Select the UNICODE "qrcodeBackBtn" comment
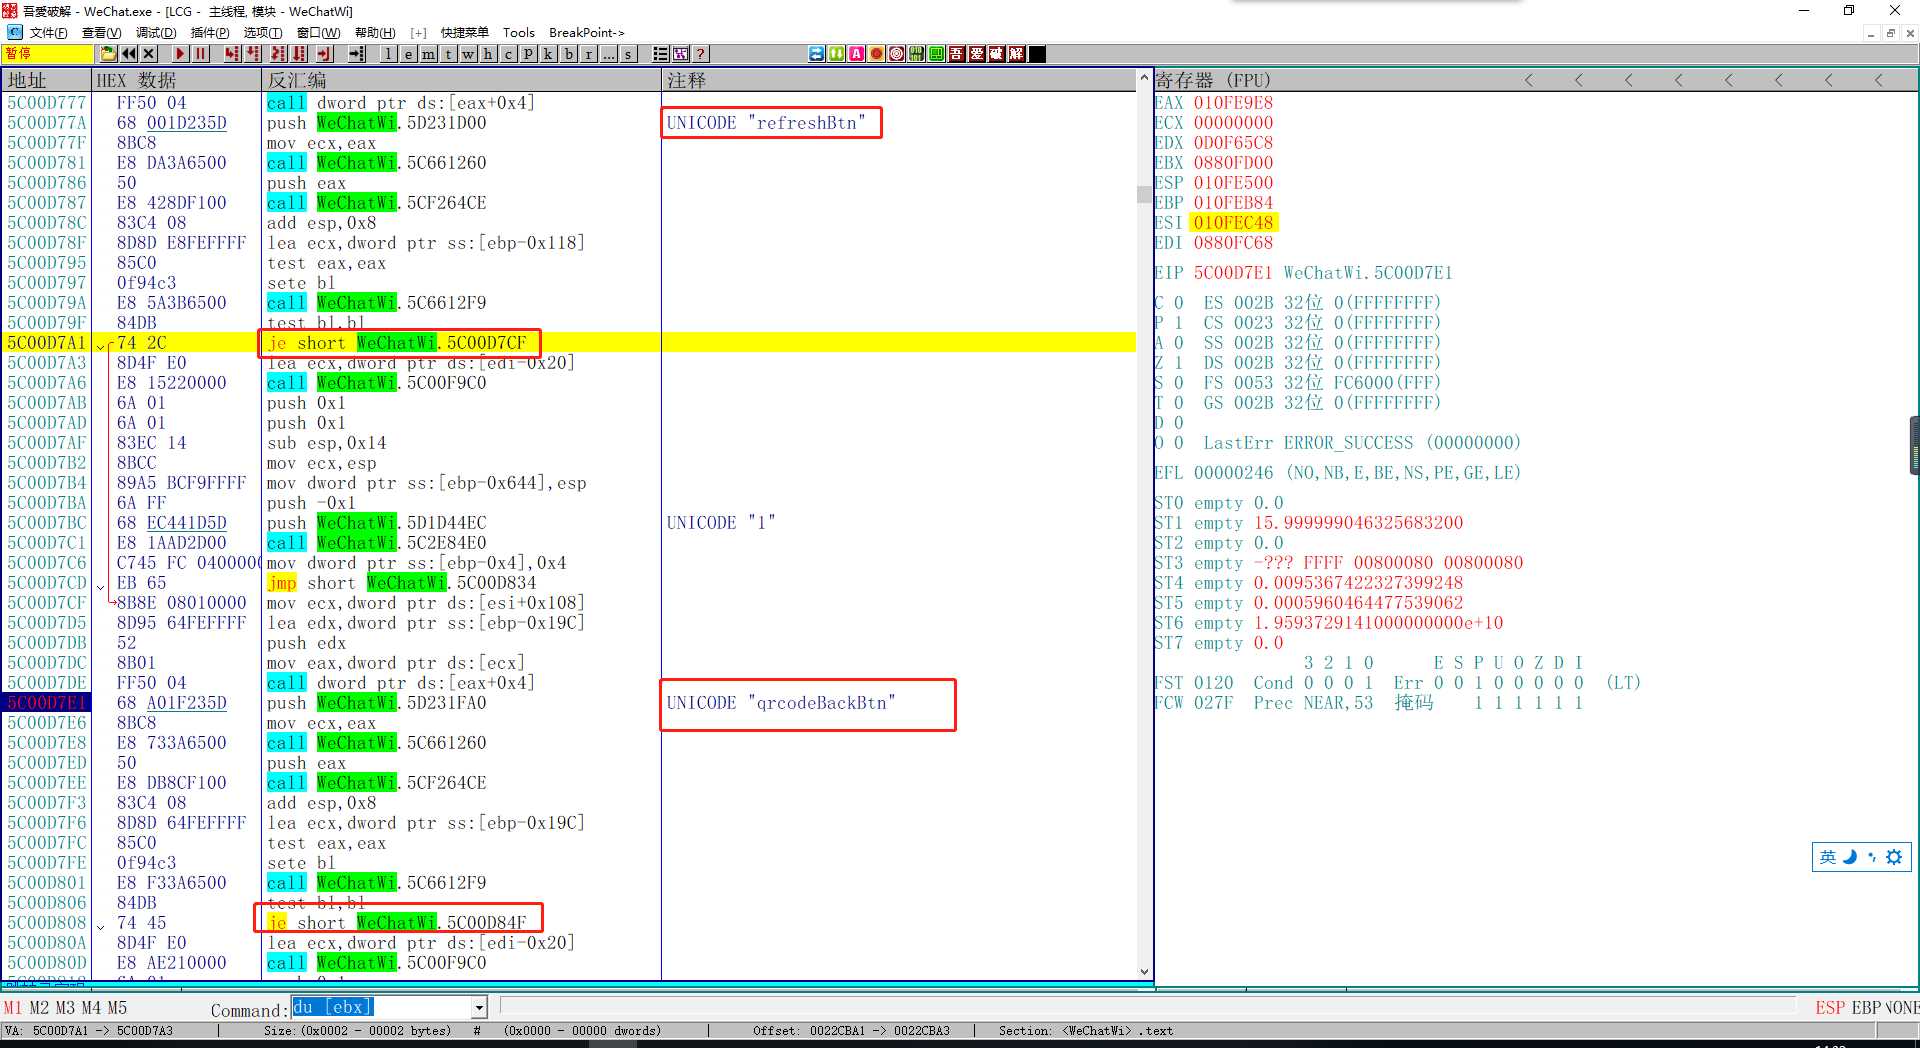The height and width of the screenshot is (1048, 1920). (781, 703)
